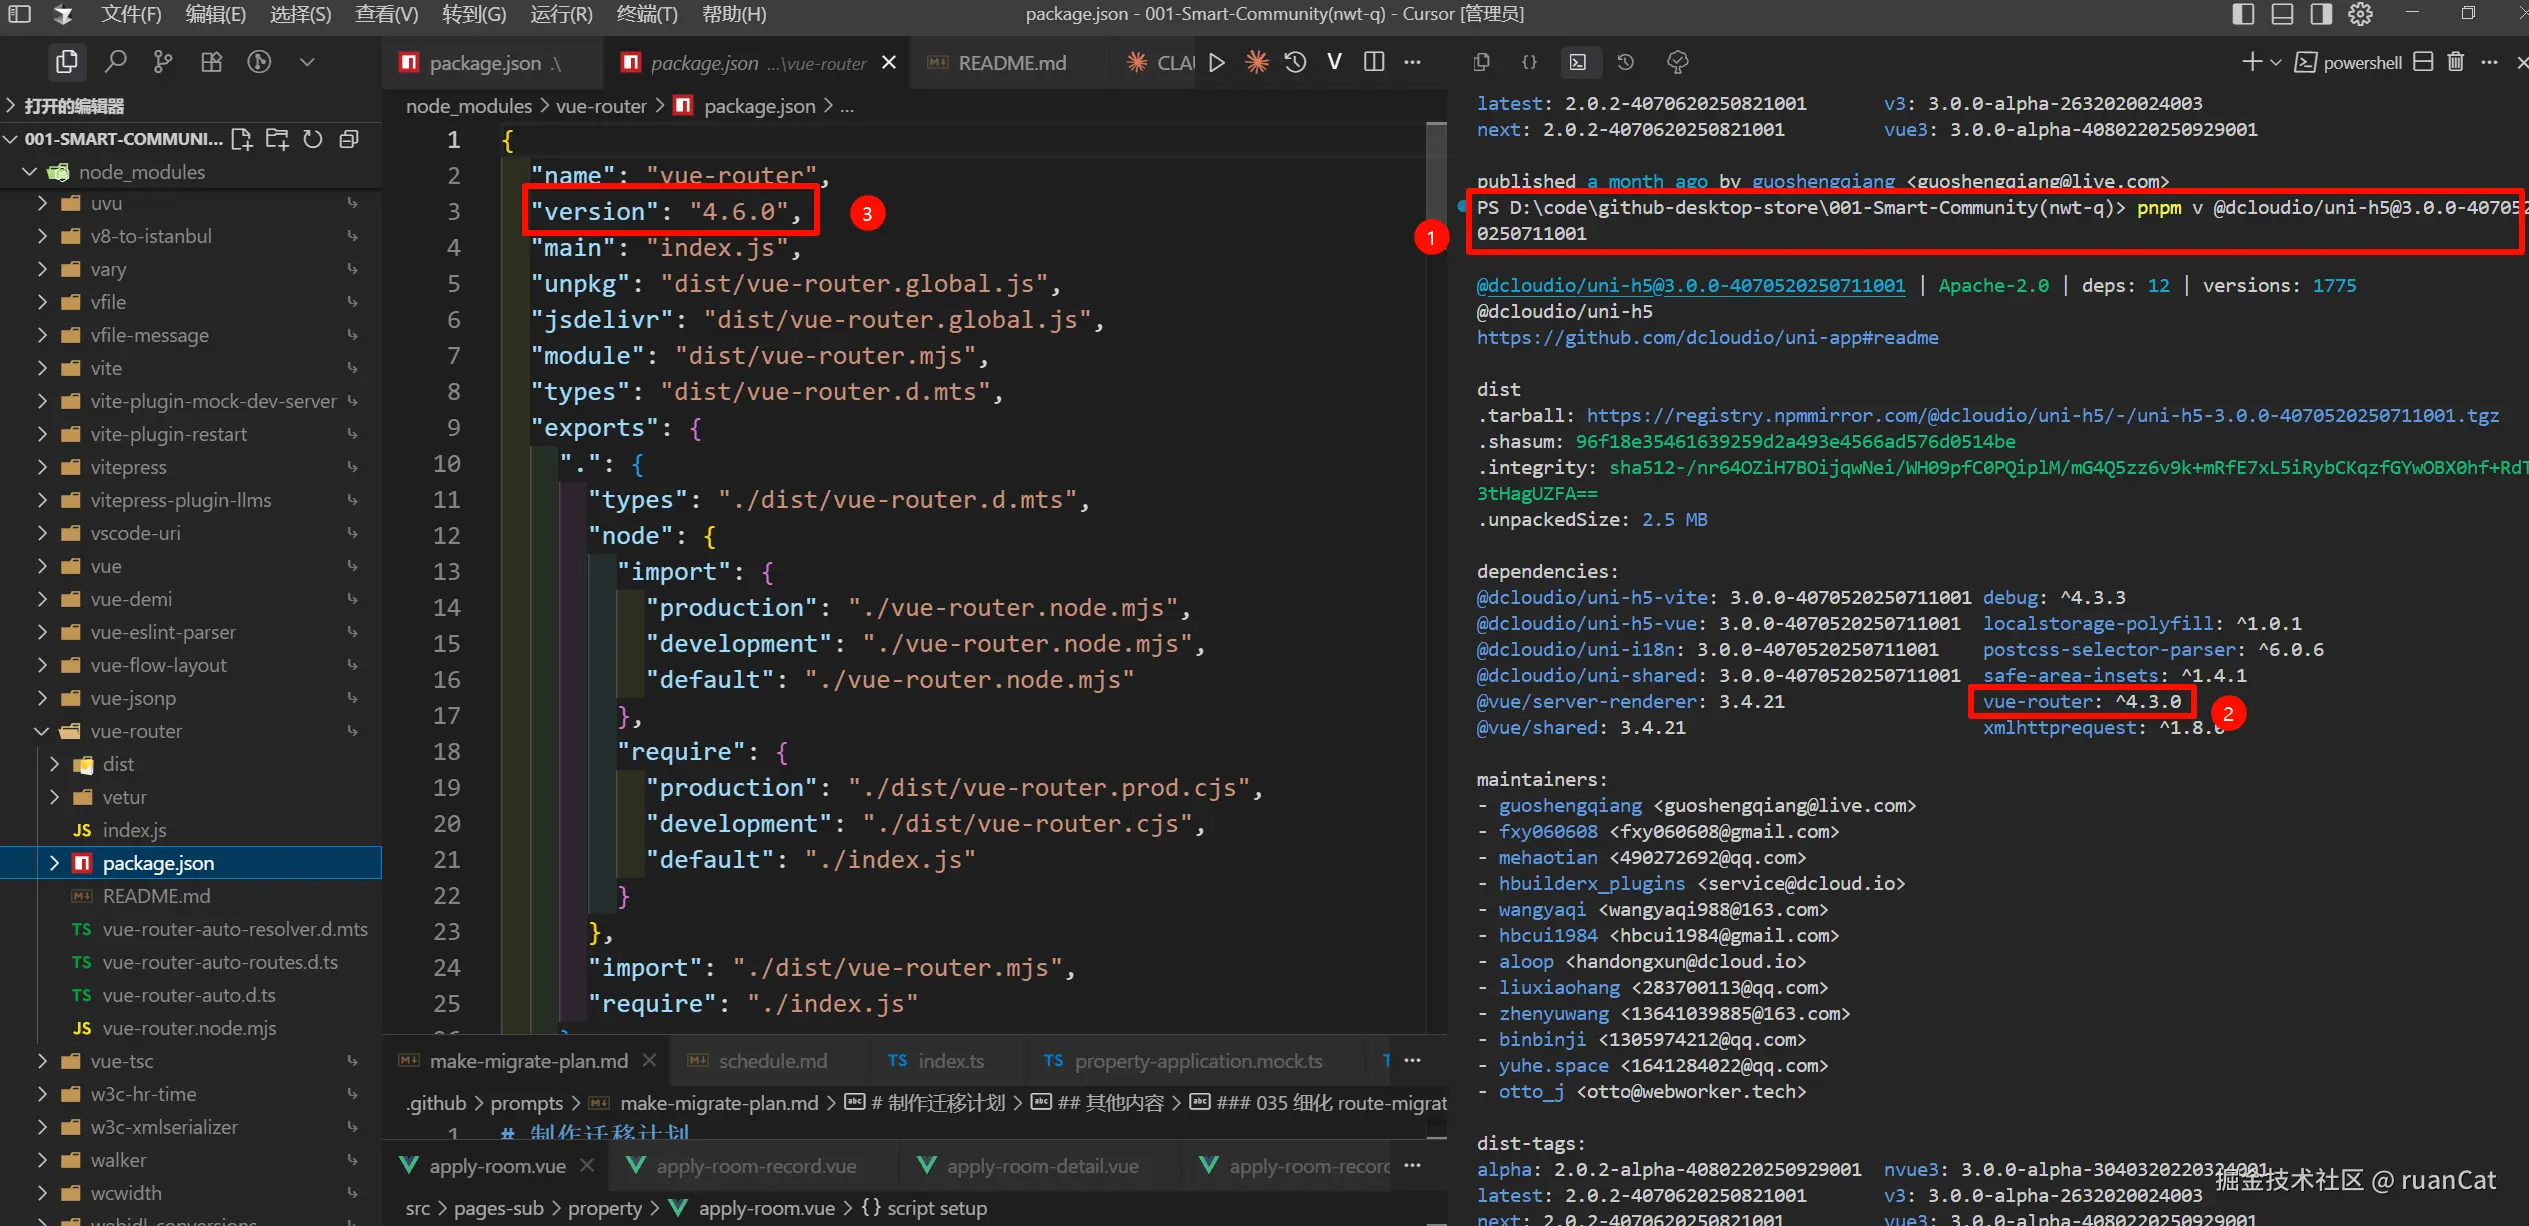This screenshot has height=1226, width=2529.
Task: Switch to the README.md tab
Action: (1011, 63)
